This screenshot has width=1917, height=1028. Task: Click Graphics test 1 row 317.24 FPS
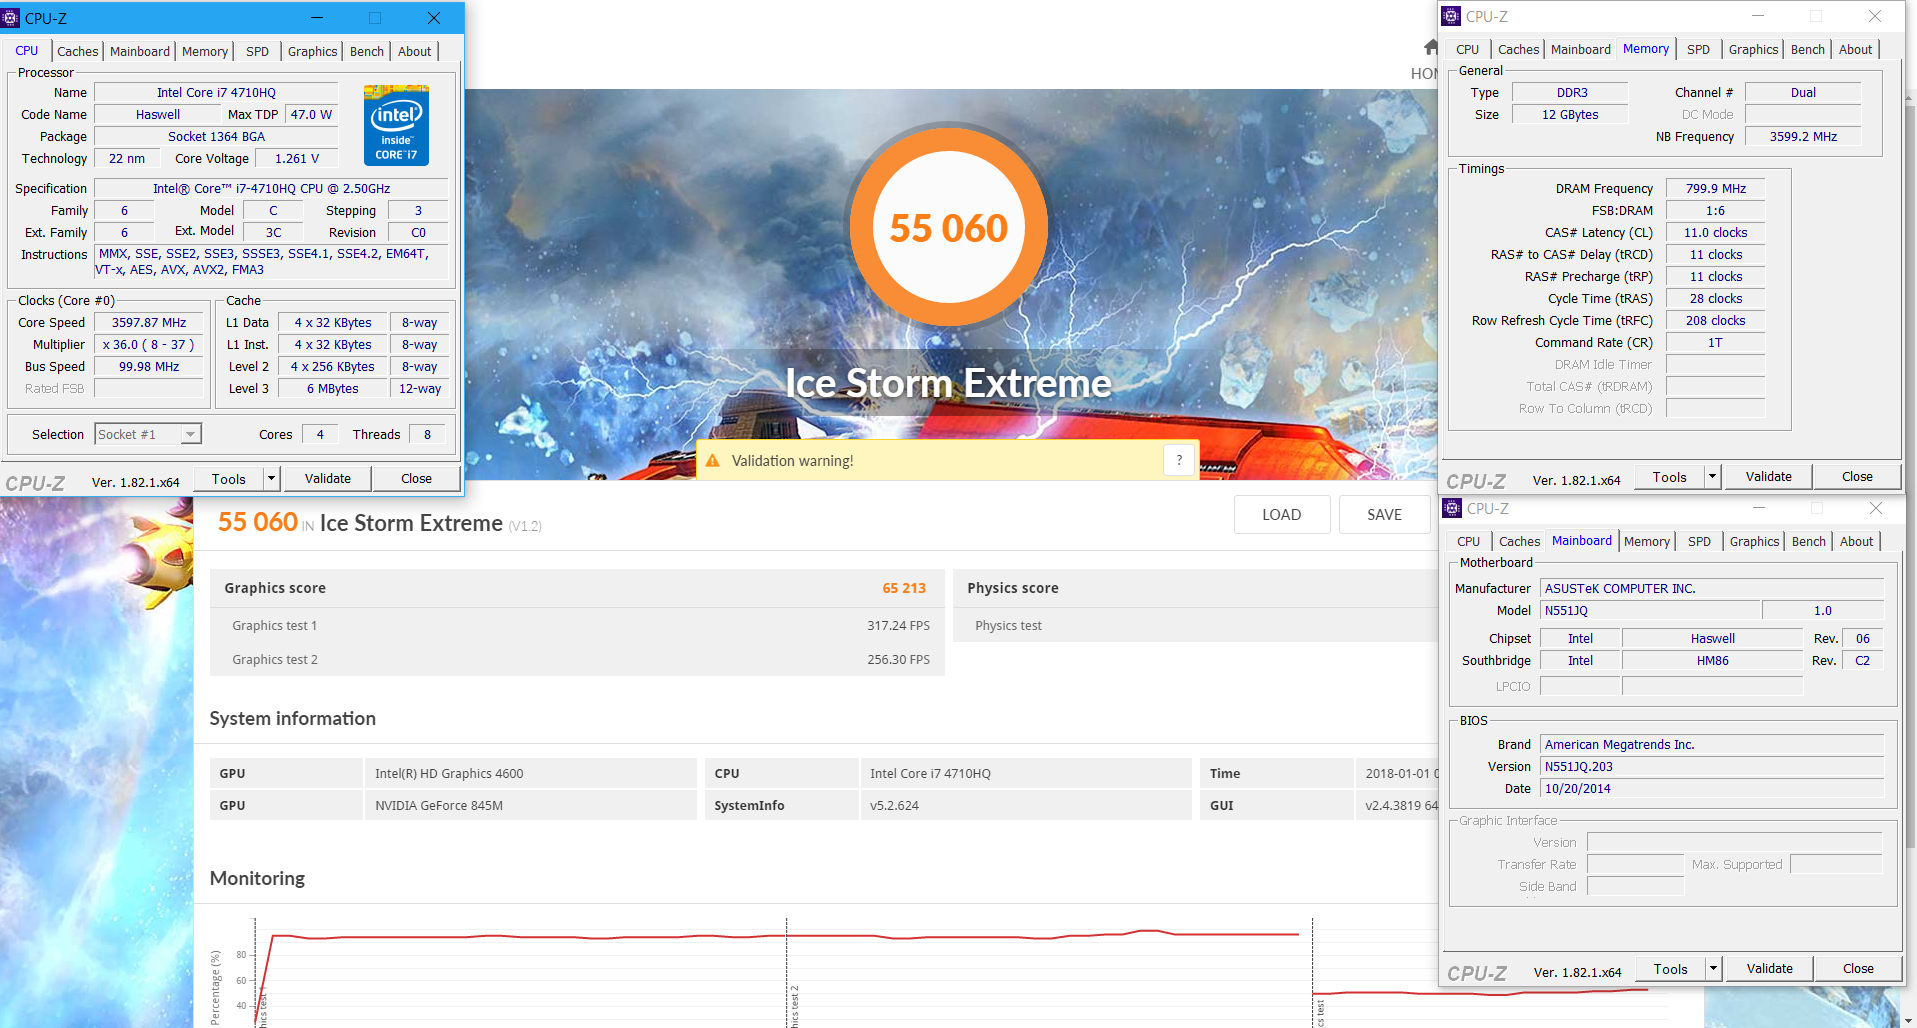[578, 626]
